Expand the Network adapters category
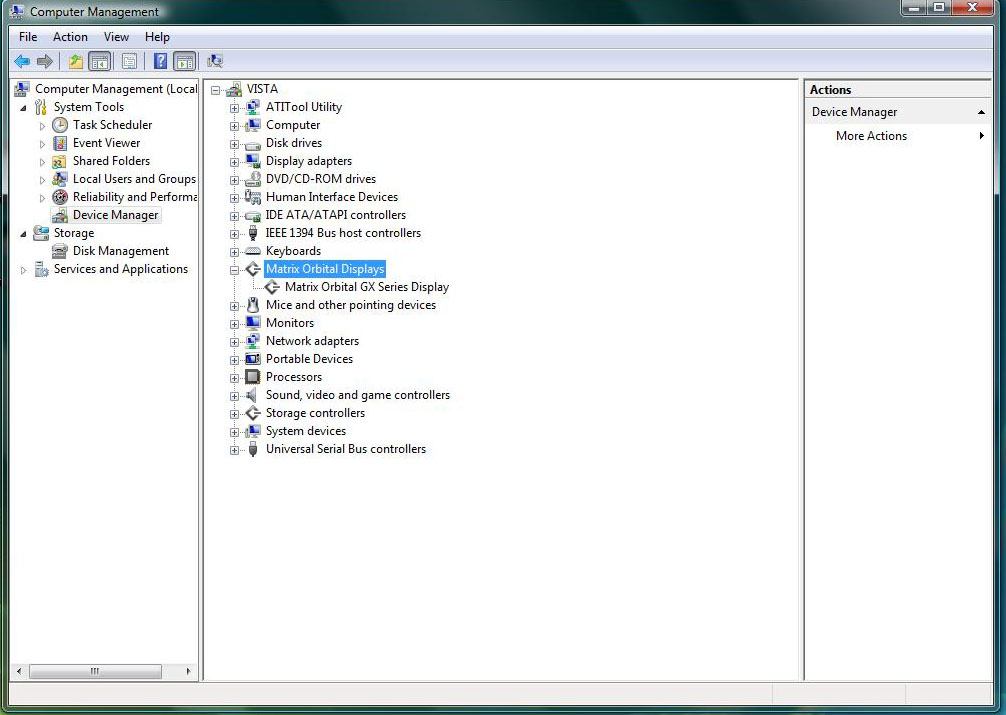Screen dimensions: 1006x715 (234, 341)
